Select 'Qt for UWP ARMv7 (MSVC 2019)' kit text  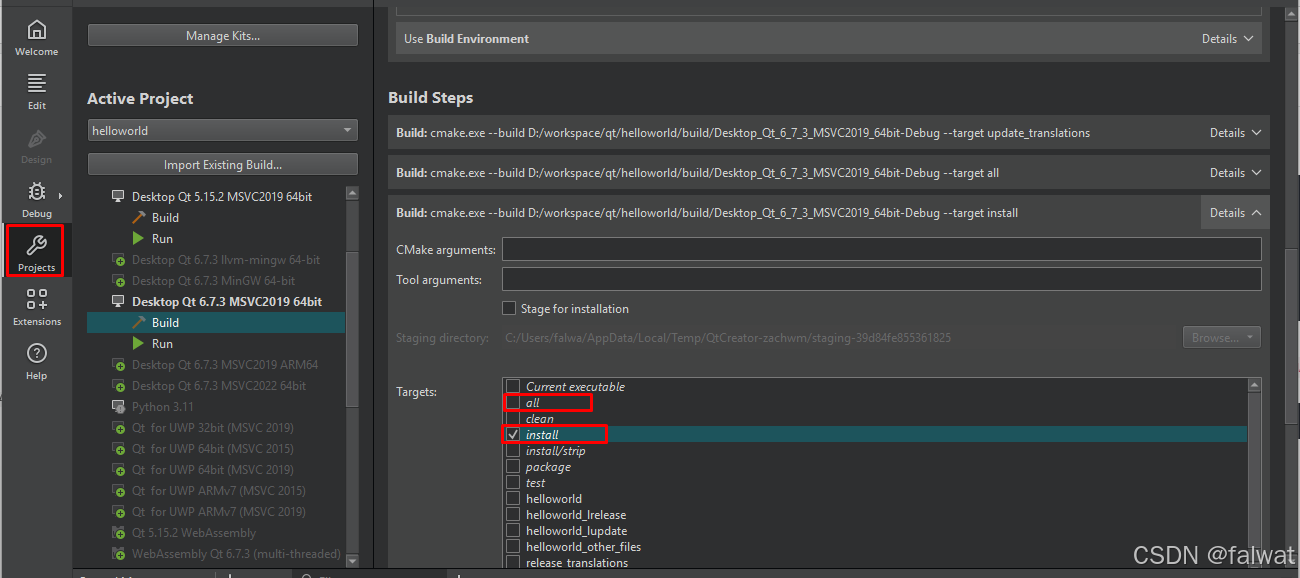pyautogui.click(x=219, y=512)
